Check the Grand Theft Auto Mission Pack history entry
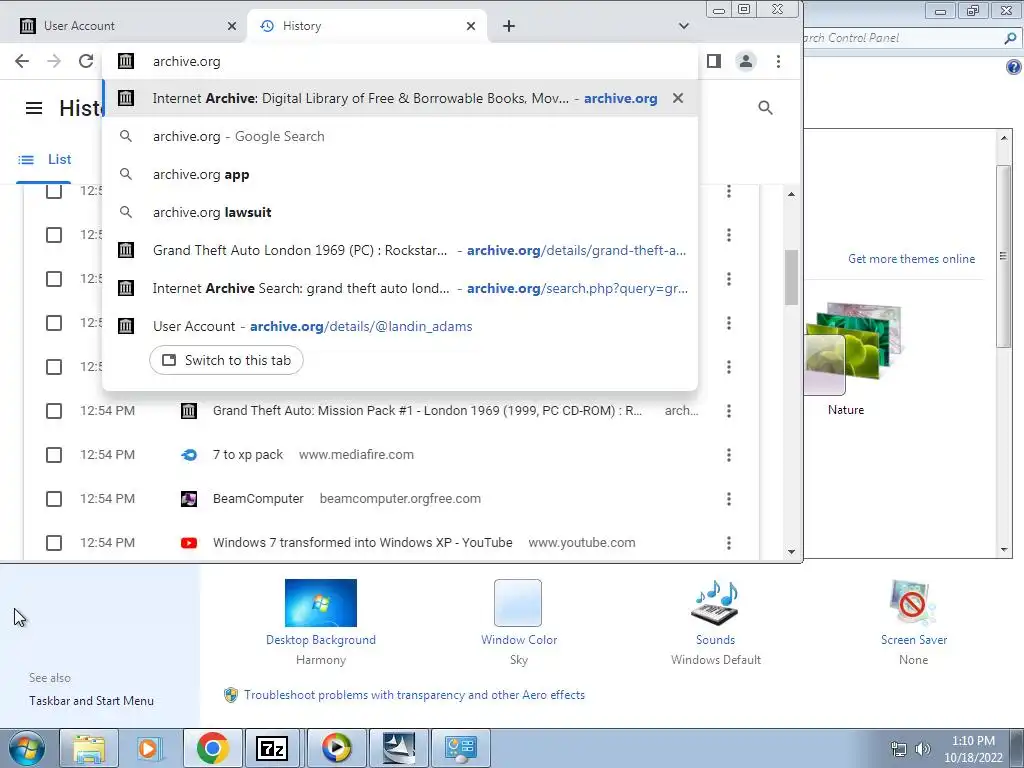Viewport: 1024px width, 768px height. (x=54, y=411)
